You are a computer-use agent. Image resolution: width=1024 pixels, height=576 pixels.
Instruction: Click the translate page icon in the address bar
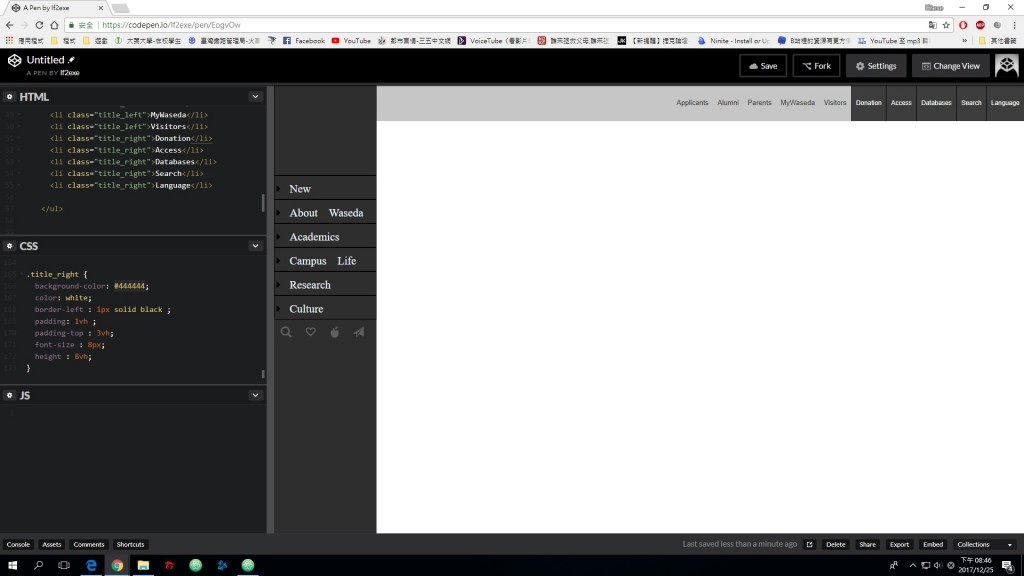click(933, 25)
